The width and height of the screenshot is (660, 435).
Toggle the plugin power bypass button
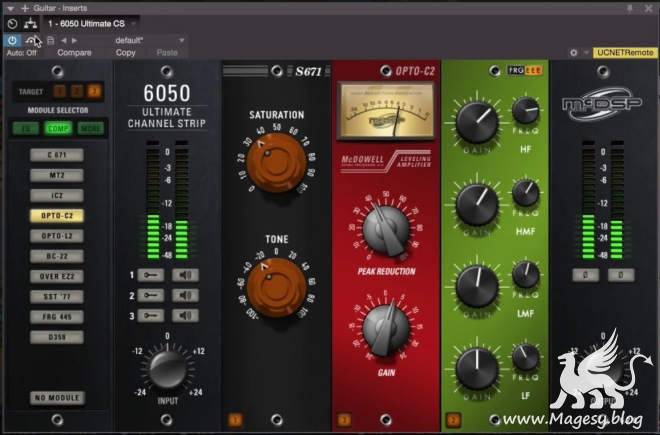click(x=12, y=40)
